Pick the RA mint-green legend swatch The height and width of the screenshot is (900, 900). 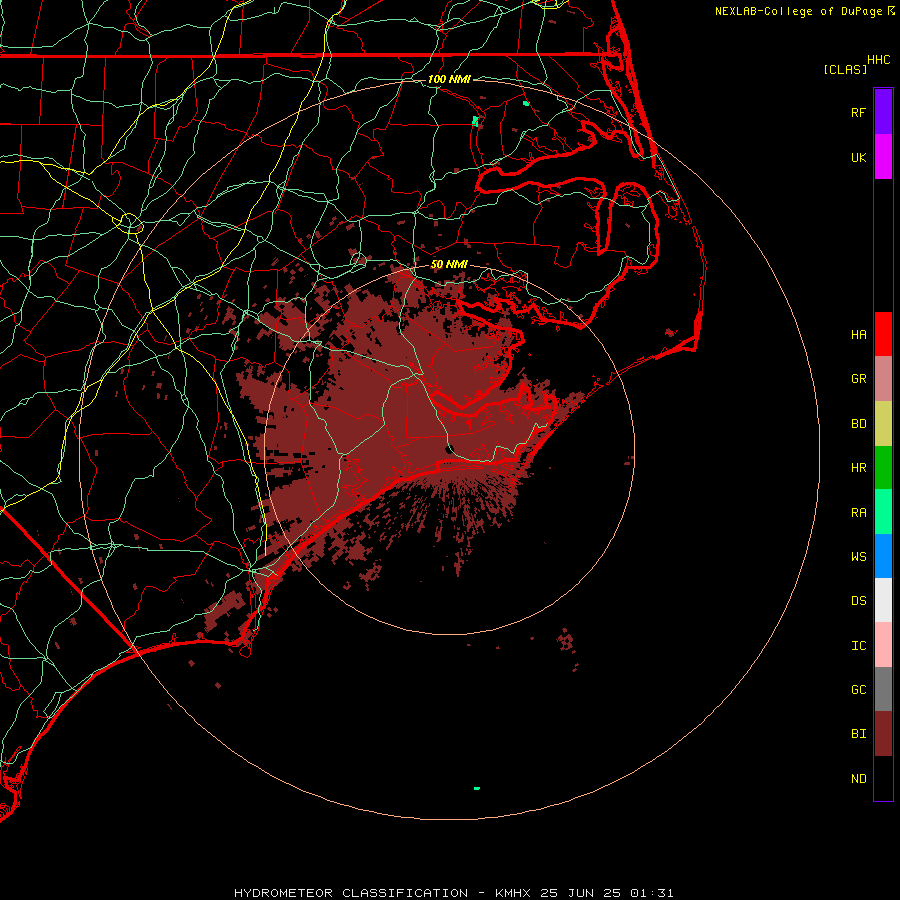(x=883, y=512)
